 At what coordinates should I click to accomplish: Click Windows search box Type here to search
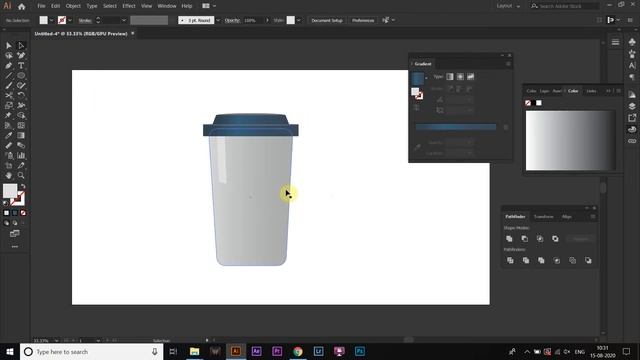[x=92, y=351]
